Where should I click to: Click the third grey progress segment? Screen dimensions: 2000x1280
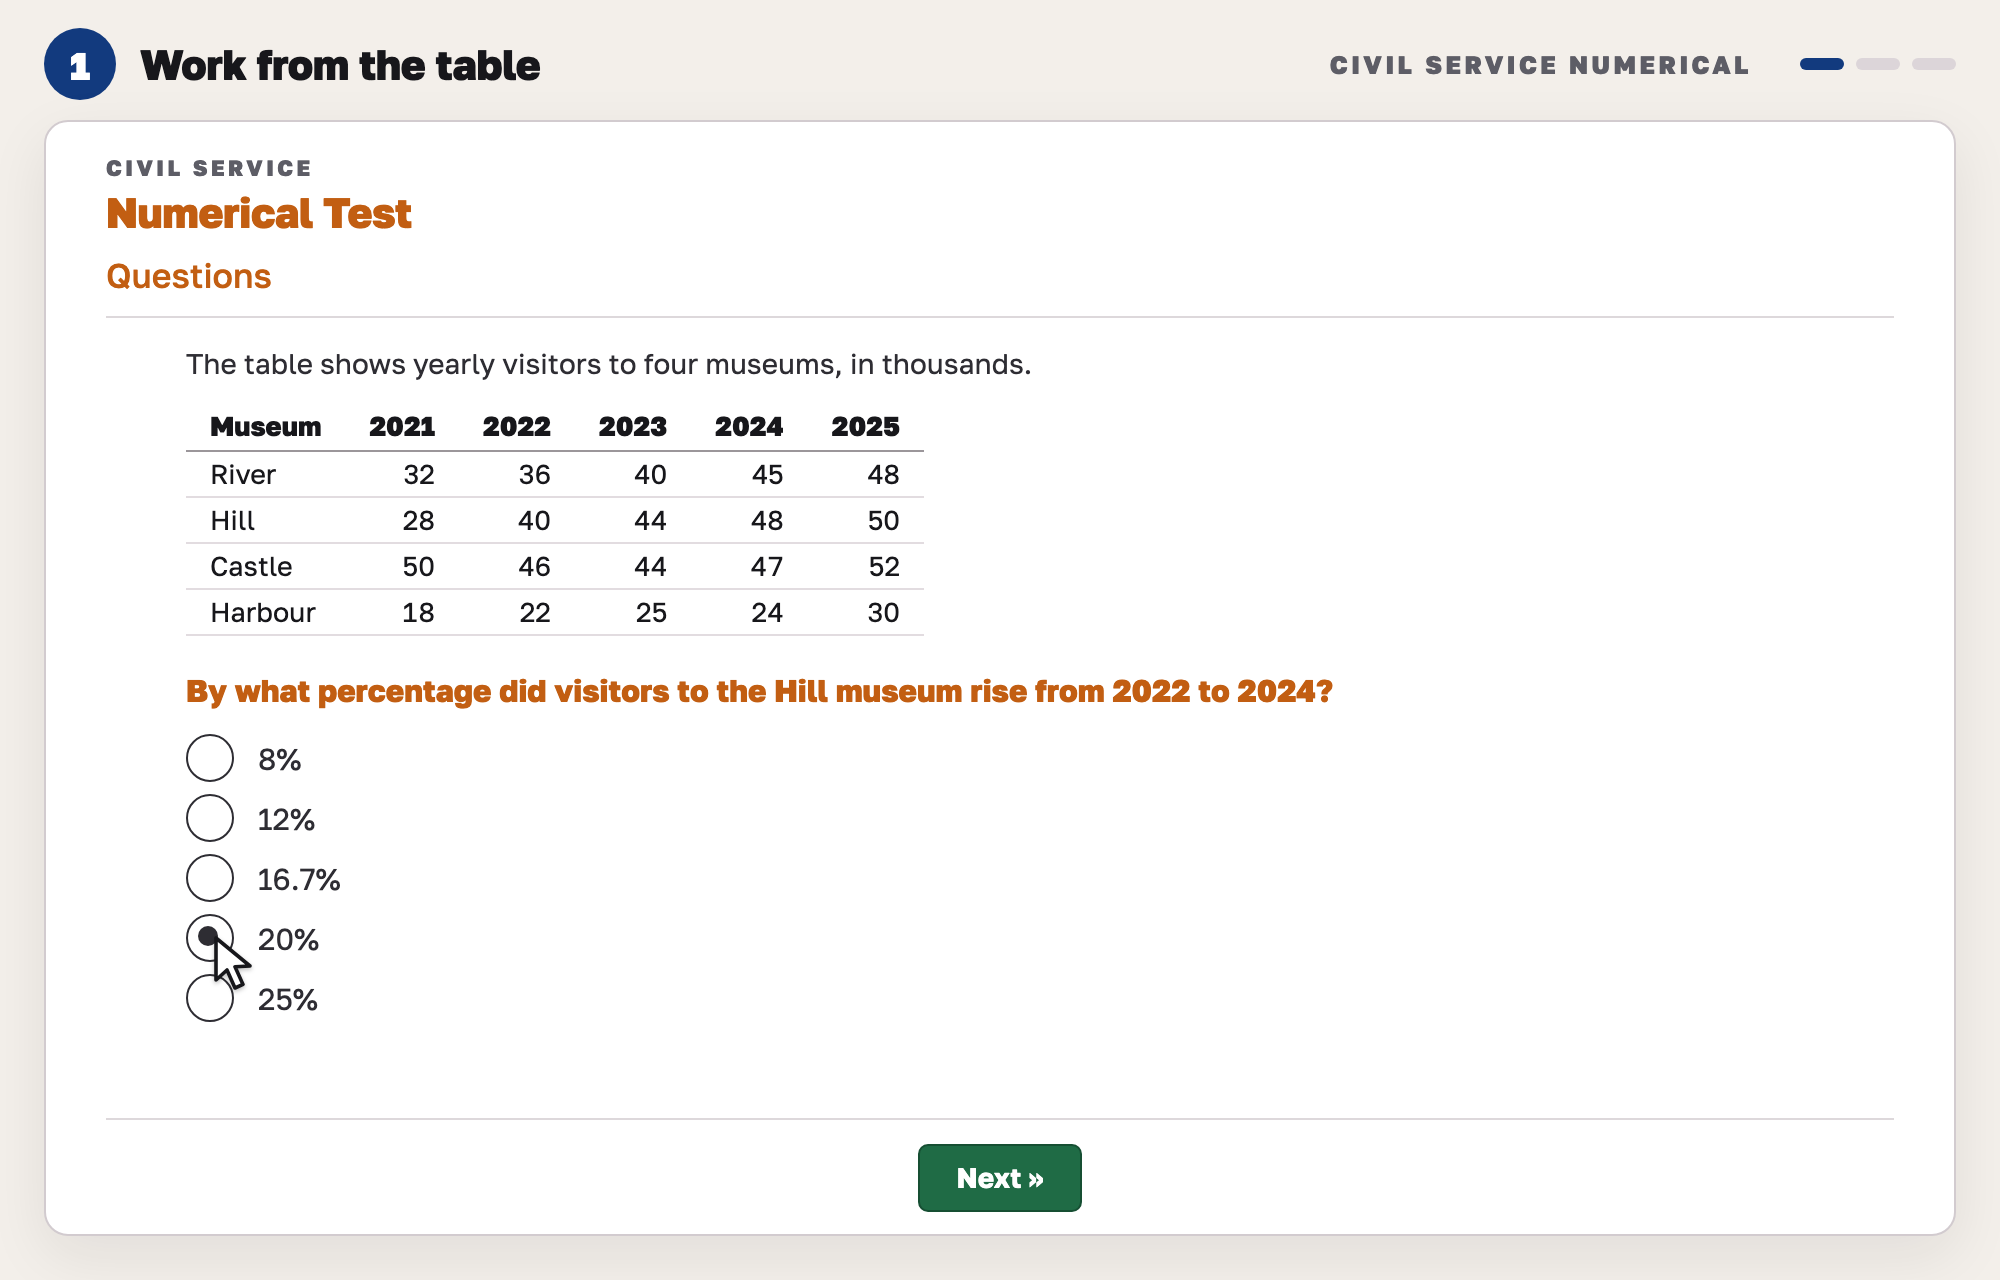point(1934,64)
